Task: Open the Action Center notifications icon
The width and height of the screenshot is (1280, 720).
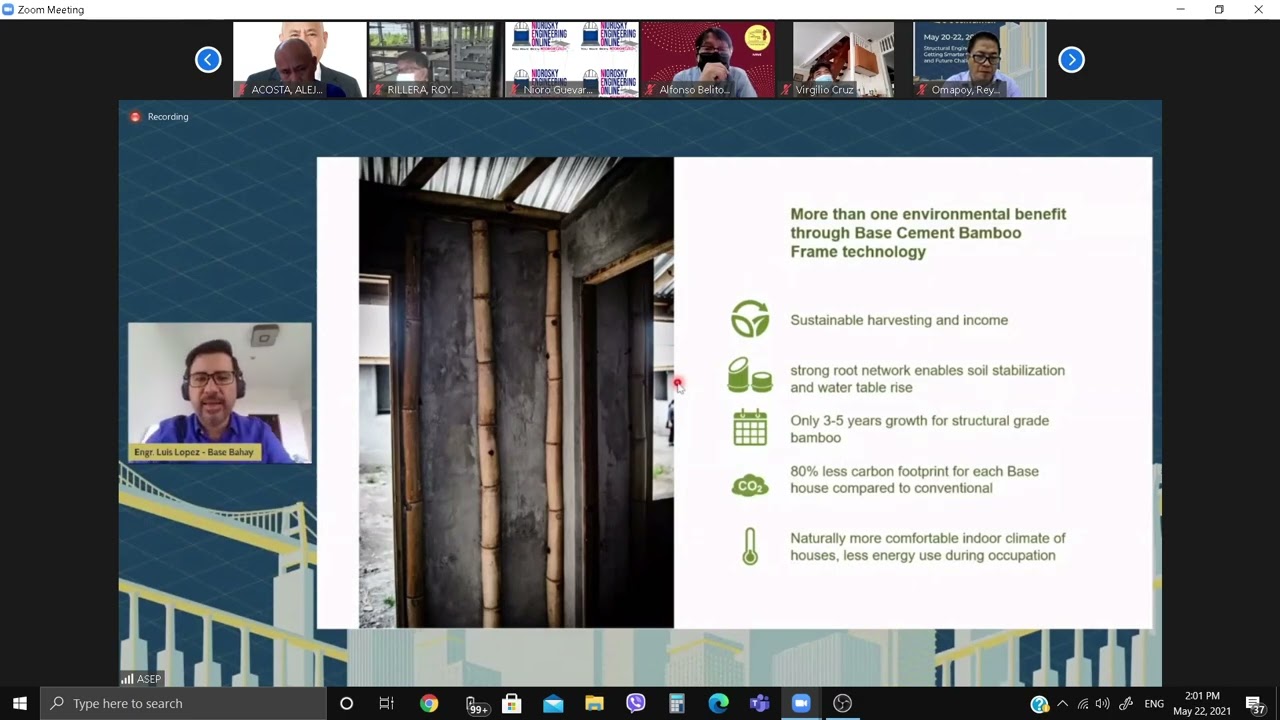Action: 1255,704
